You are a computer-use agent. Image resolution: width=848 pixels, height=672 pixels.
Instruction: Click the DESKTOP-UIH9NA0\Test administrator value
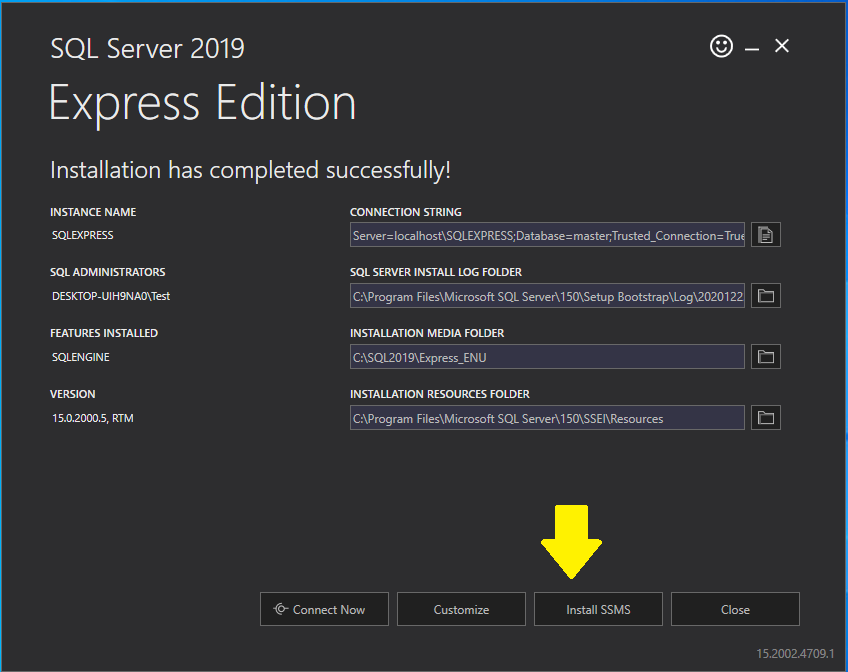click(x=111, y=296)
